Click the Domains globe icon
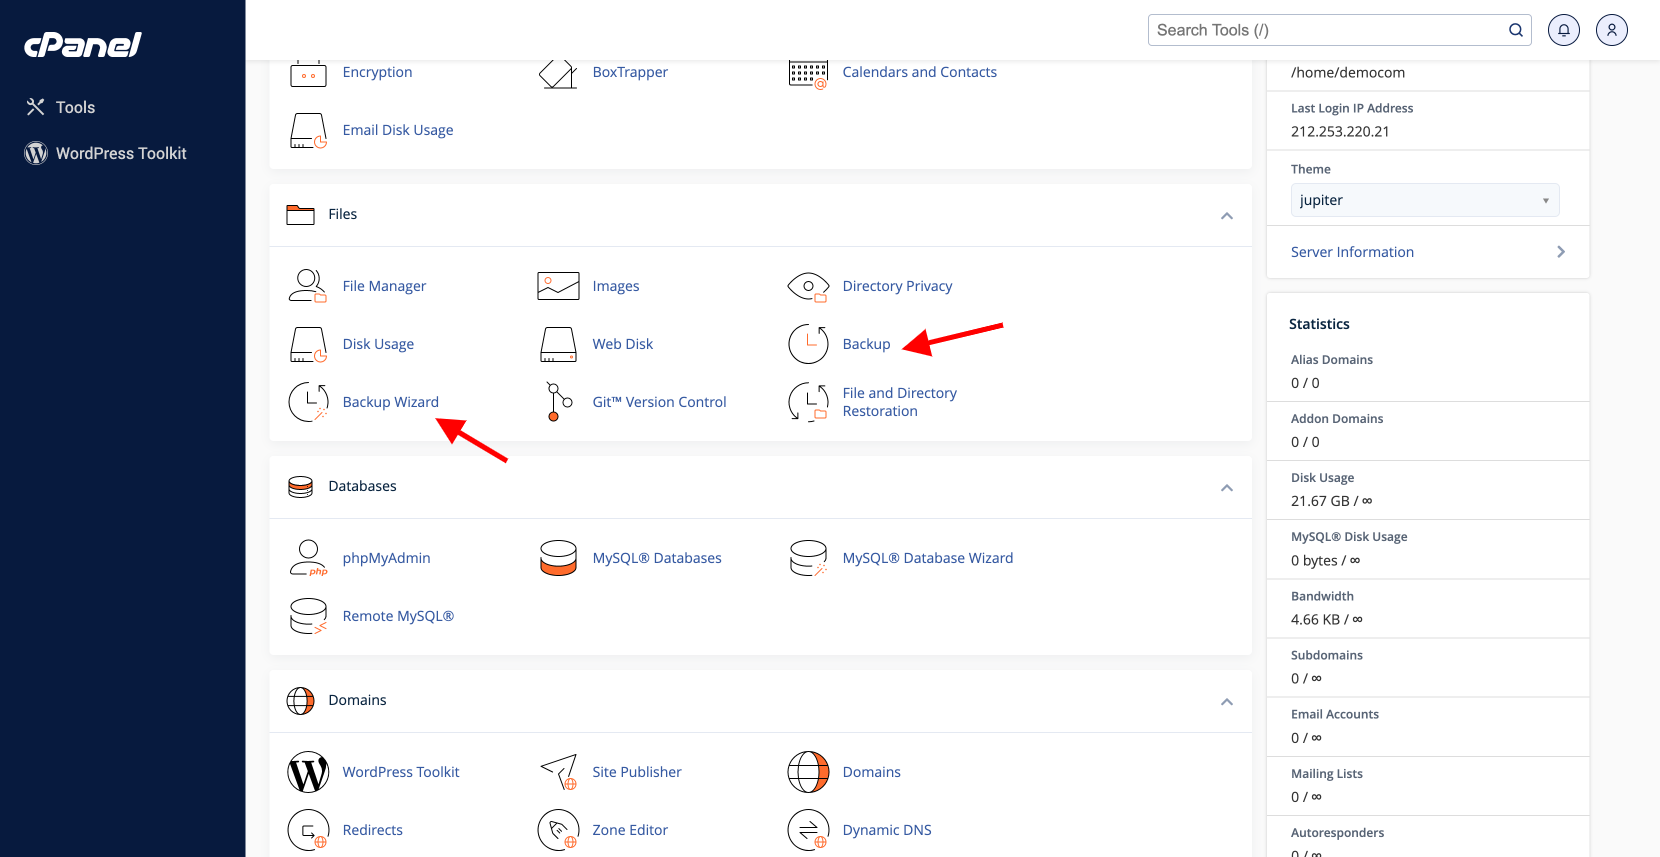 click(808, 772)
